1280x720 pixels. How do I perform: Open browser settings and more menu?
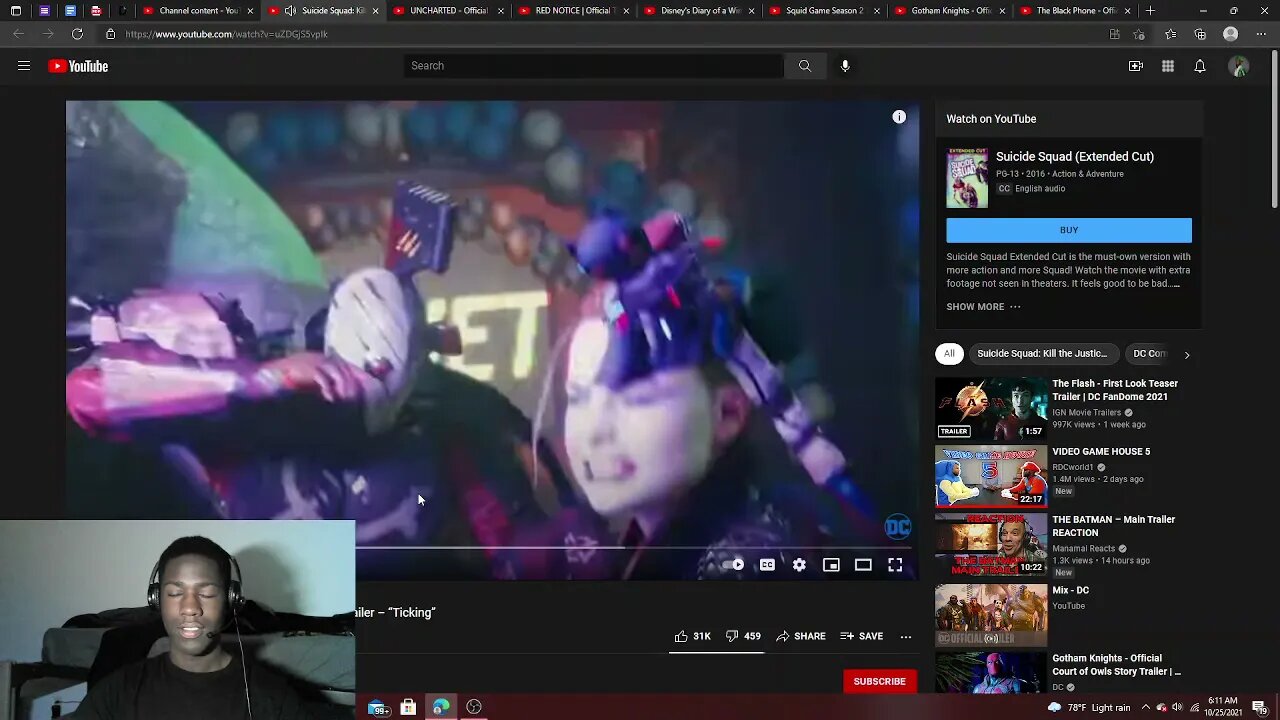pos(1261,34)
